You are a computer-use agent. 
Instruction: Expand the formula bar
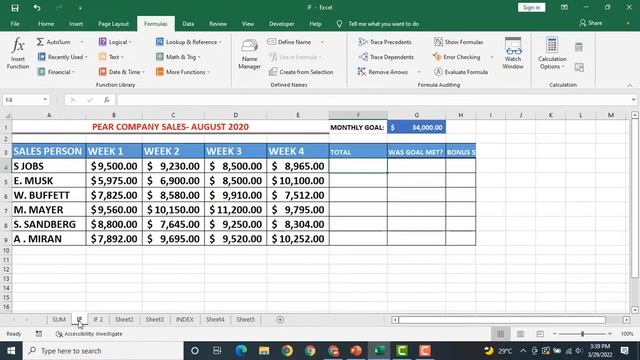(x=633, y=100)
